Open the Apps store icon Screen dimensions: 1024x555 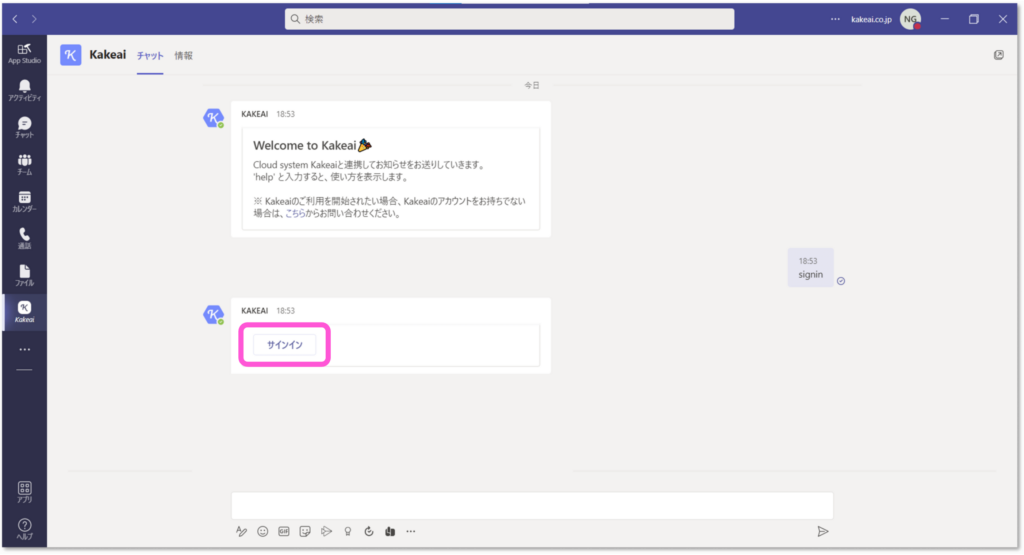point(24,492)
